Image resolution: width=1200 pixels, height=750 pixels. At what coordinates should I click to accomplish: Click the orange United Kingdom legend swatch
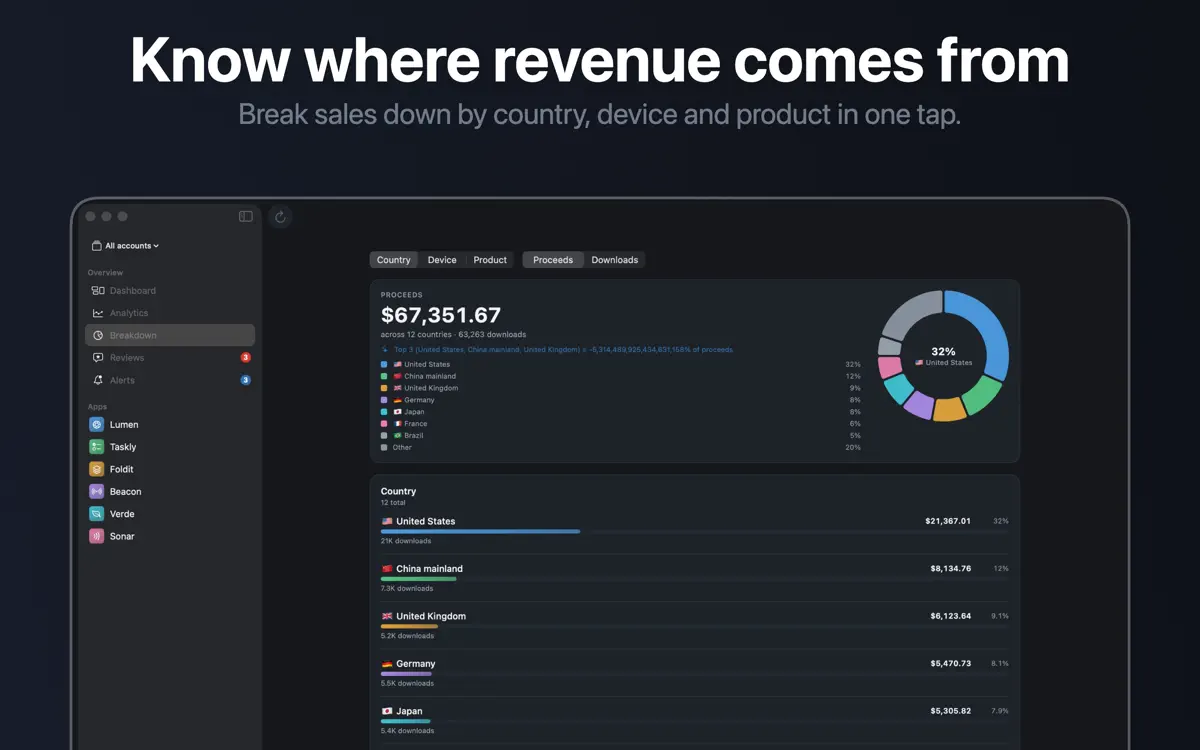(384, 388)
